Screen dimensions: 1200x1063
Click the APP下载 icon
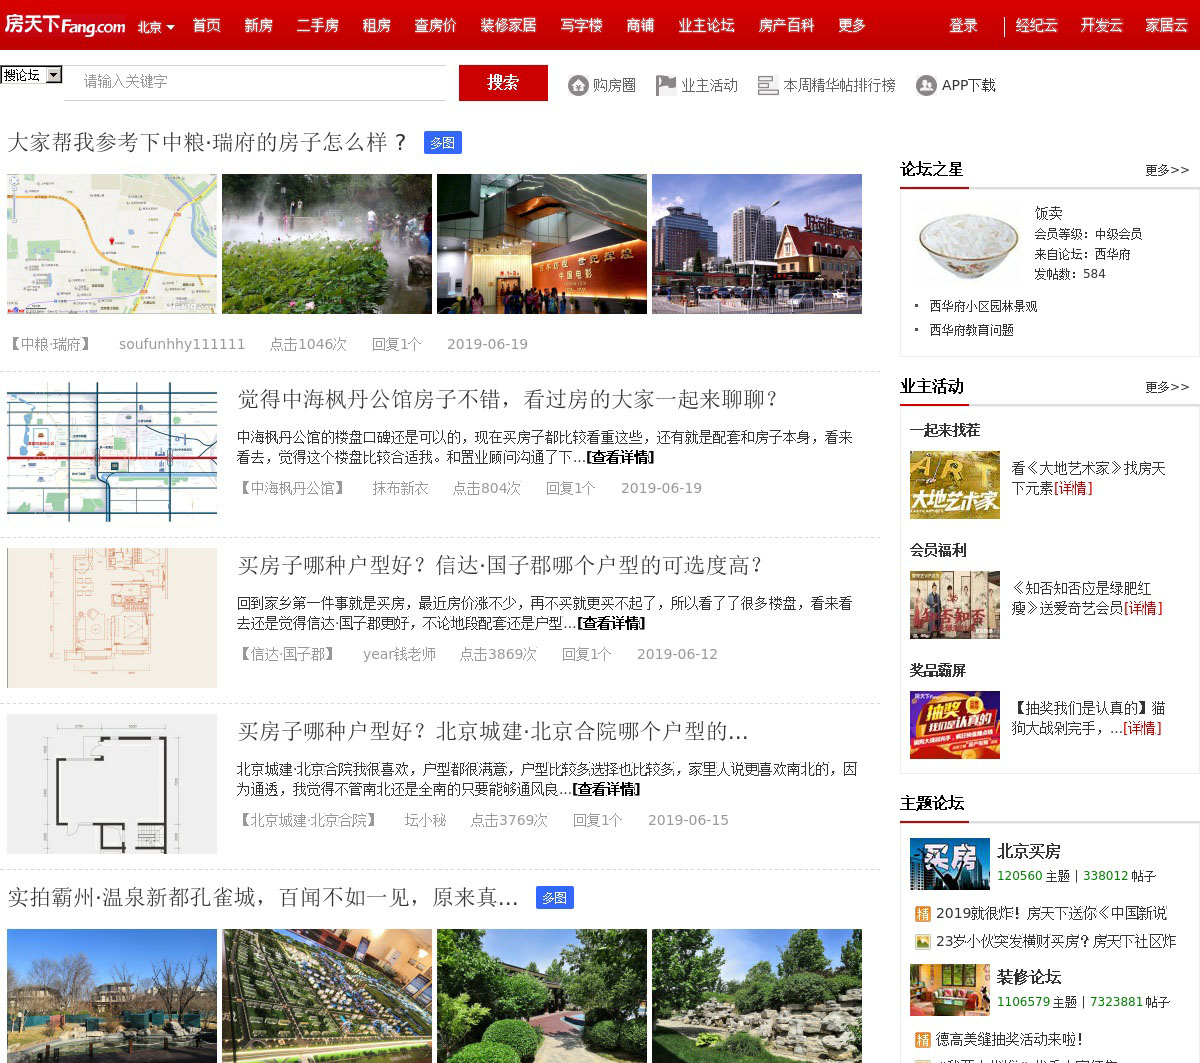coord(926,86)
